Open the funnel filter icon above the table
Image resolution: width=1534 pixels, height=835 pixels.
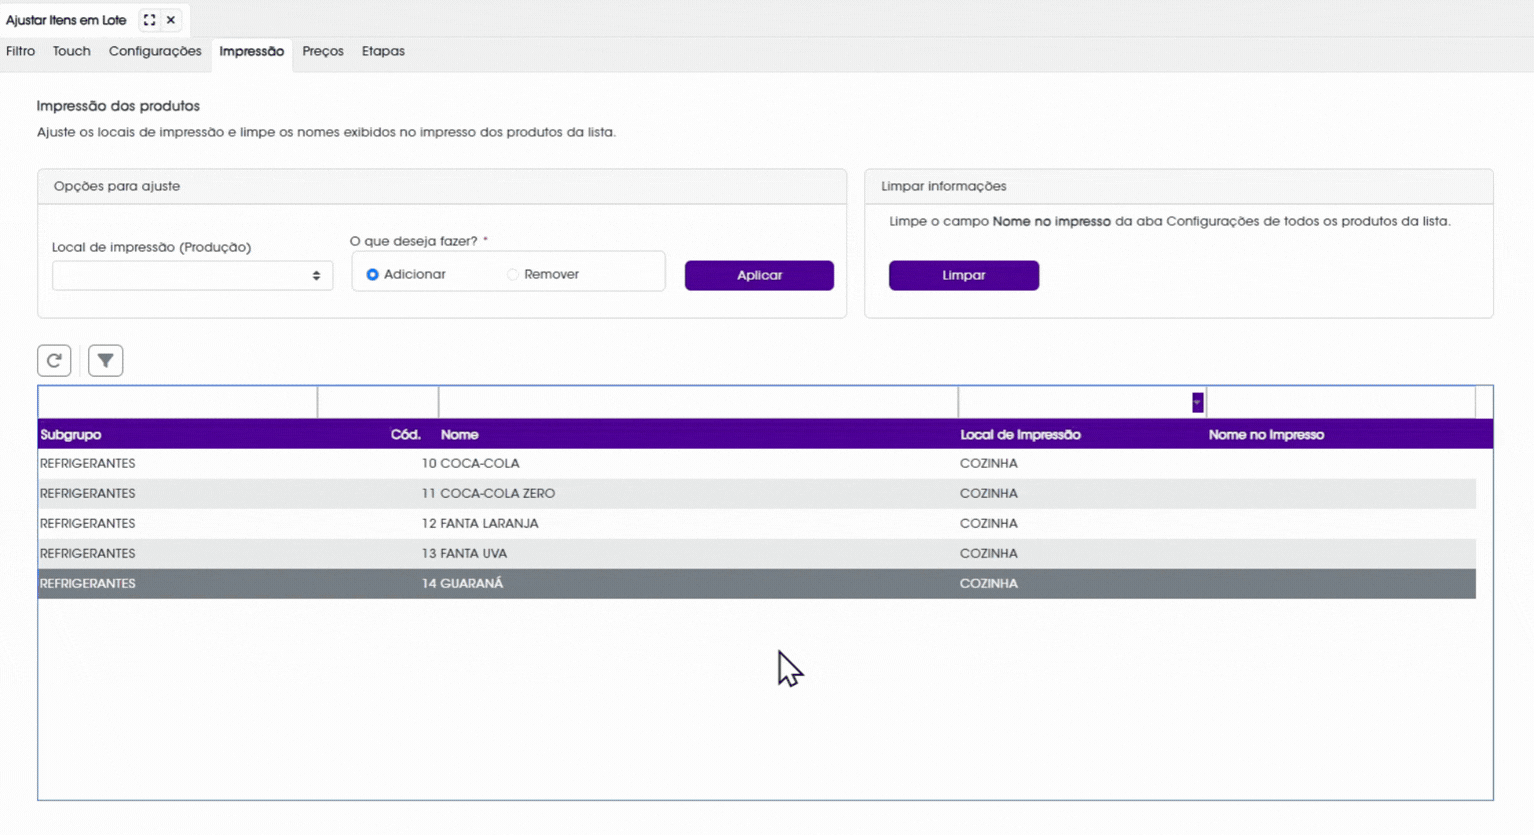(x=105, y=360)
